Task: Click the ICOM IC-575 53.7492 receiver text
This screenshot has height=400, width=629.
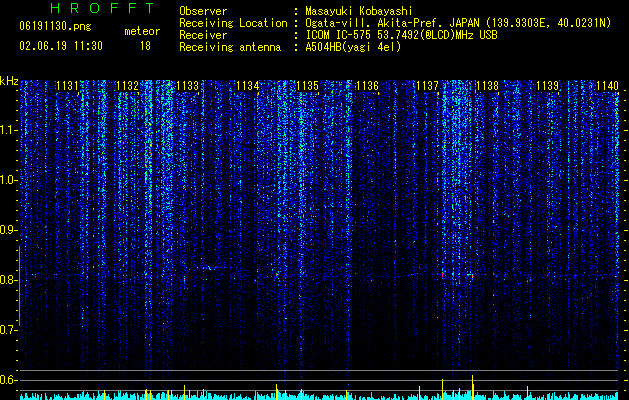Action: [401, 35]
